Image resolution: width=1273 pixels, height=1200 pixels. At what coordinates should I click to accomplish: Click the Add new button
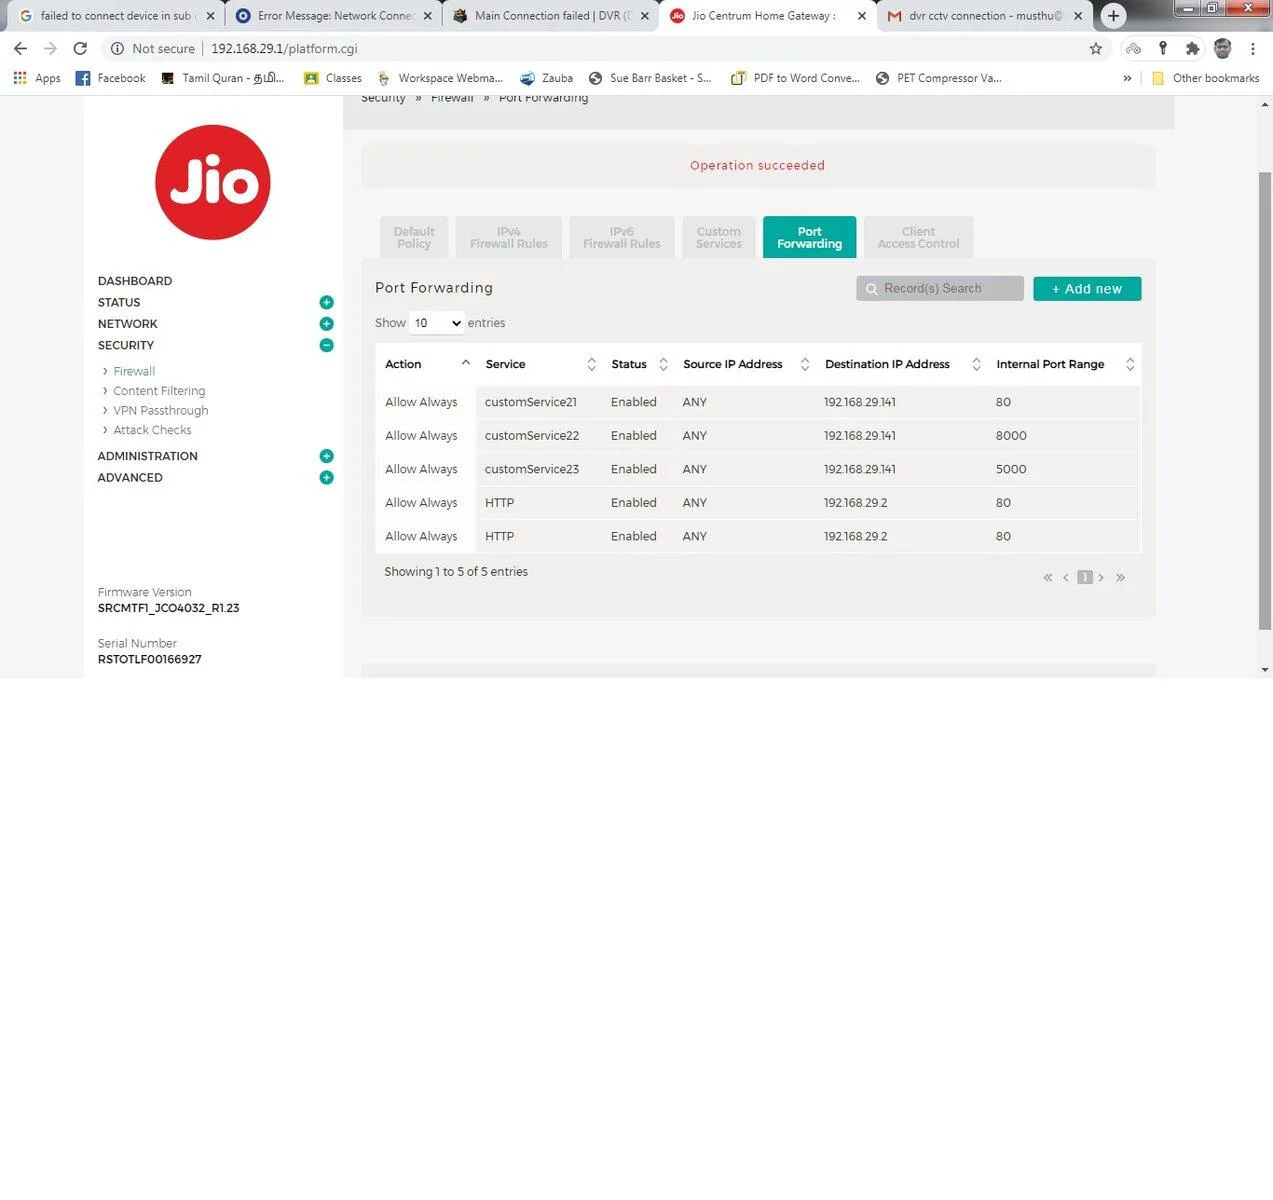point(1087,289)
